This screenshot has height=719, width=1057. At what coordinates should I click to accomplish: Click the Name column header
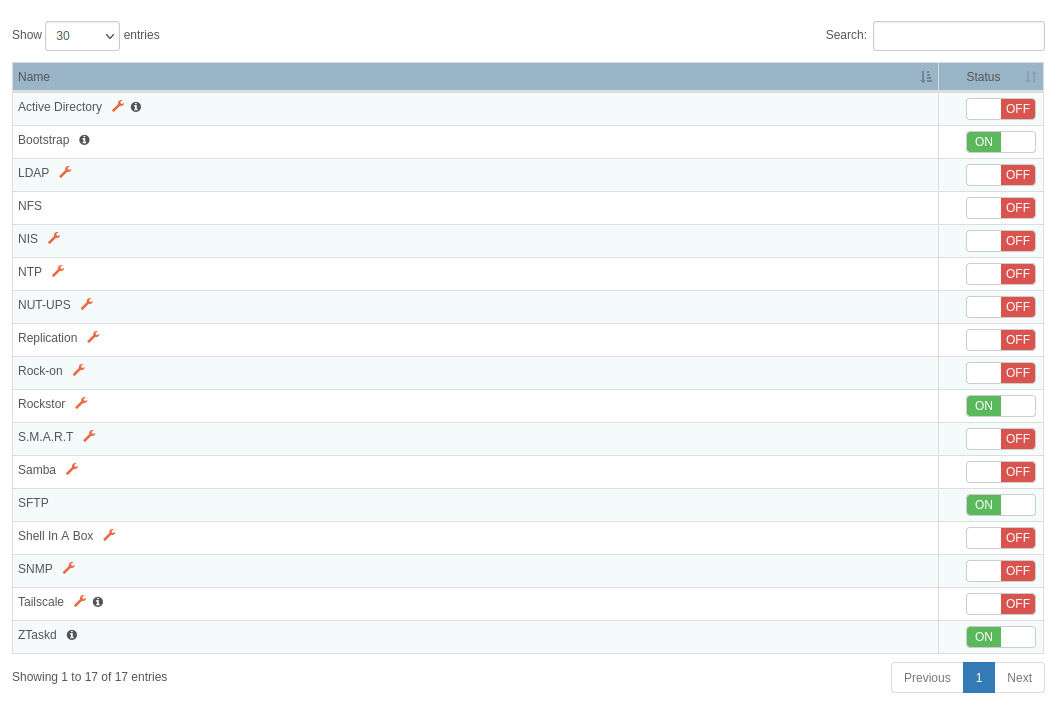tap(475, 77)
